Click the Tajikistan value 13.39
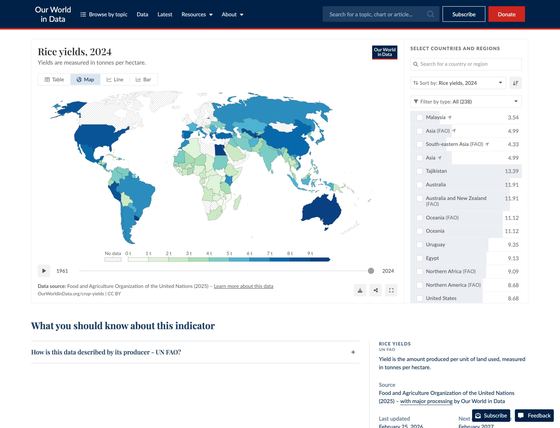This screenshot has width=560, height=428. 512,171
